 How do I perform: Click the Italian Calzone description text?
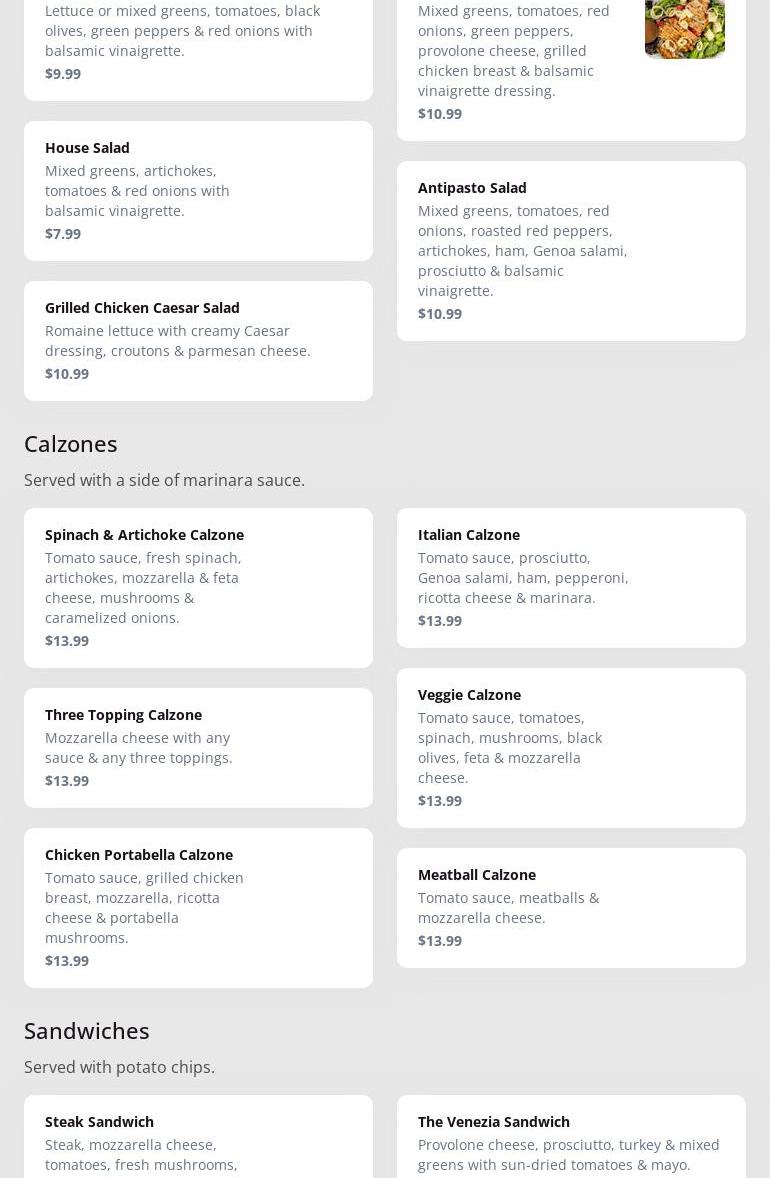pyautogui.click(x=522, y=577)
